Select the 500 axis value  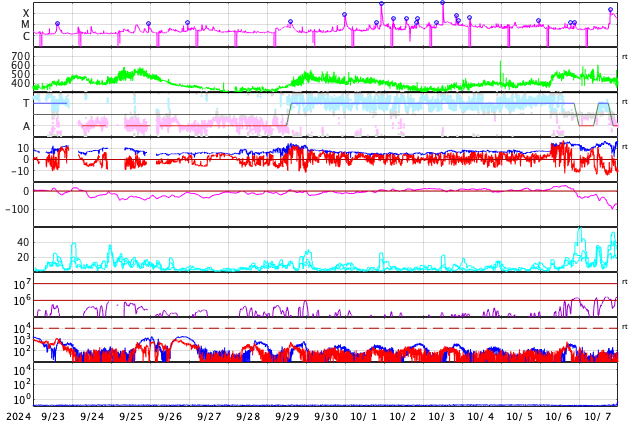21,74
